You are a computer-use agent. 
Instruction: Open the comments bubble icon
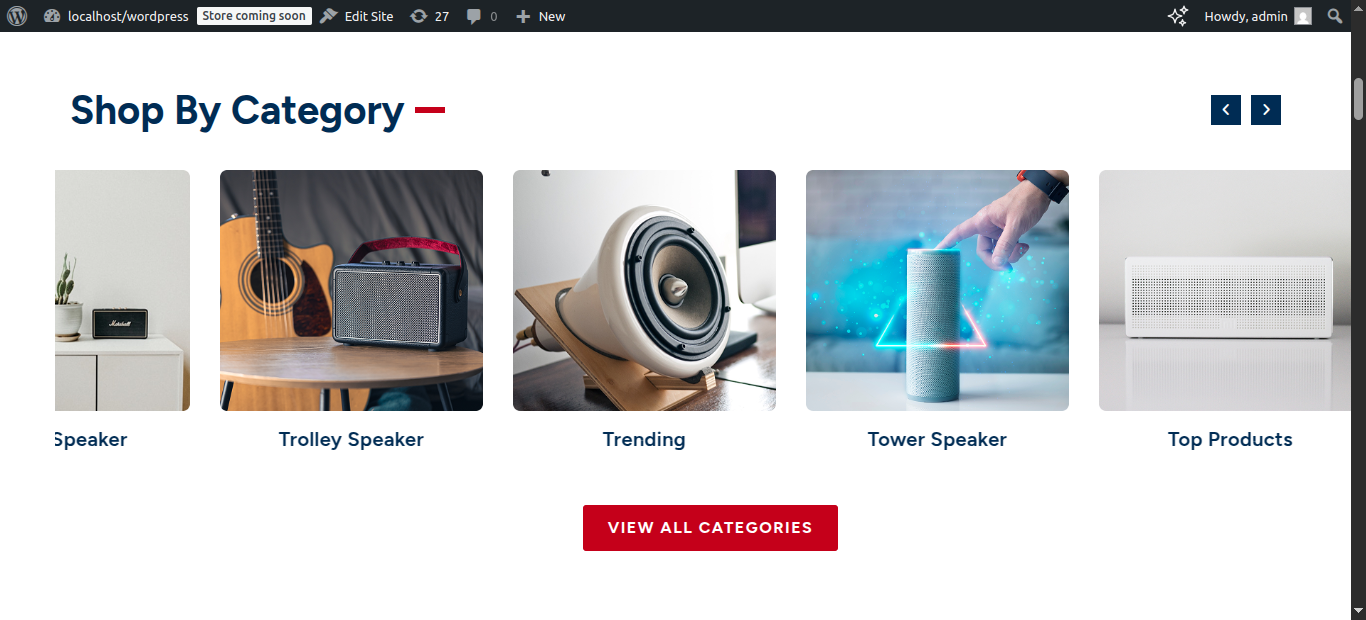point(474,17)
